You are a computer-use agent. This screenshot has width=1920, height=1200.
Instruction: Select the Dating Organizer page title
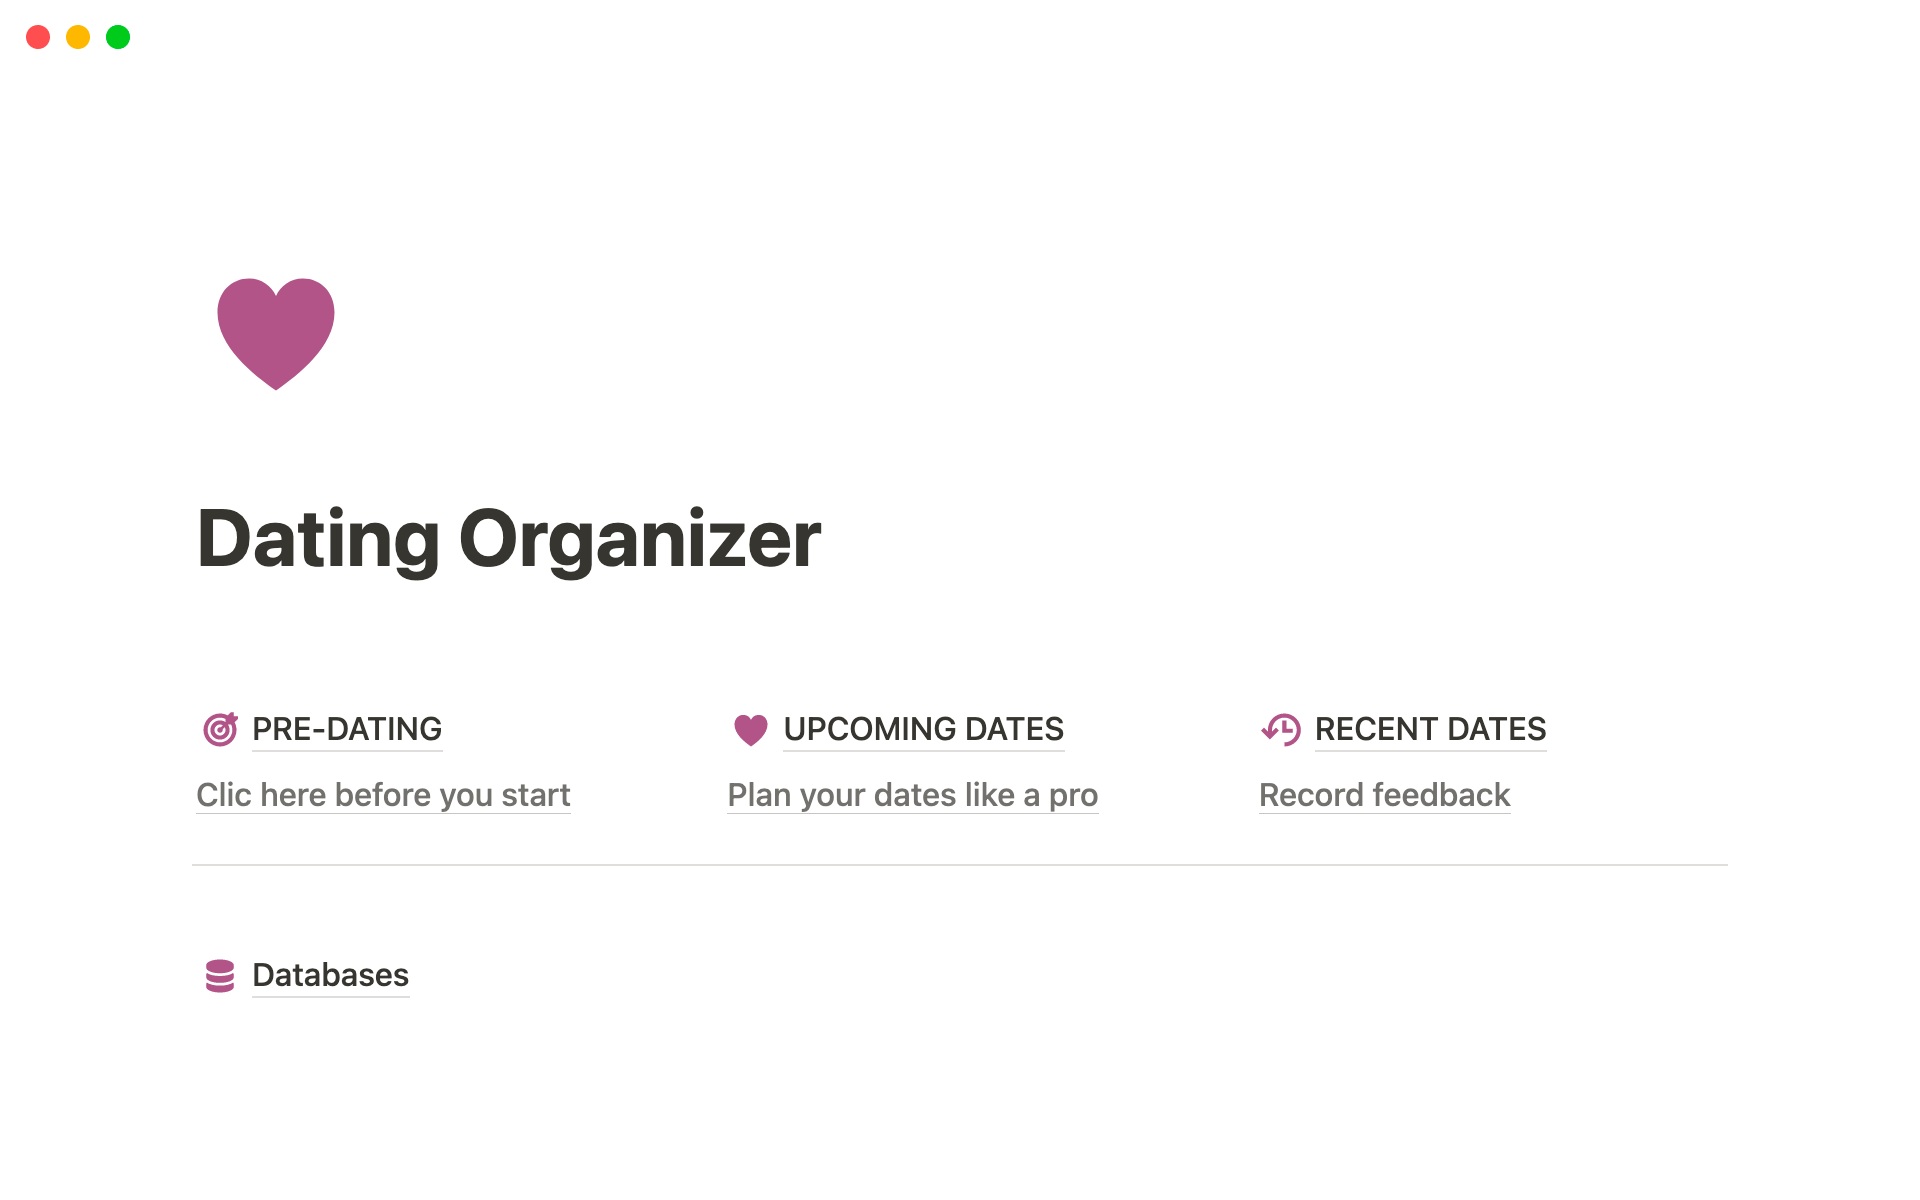(x=508, y=538)
